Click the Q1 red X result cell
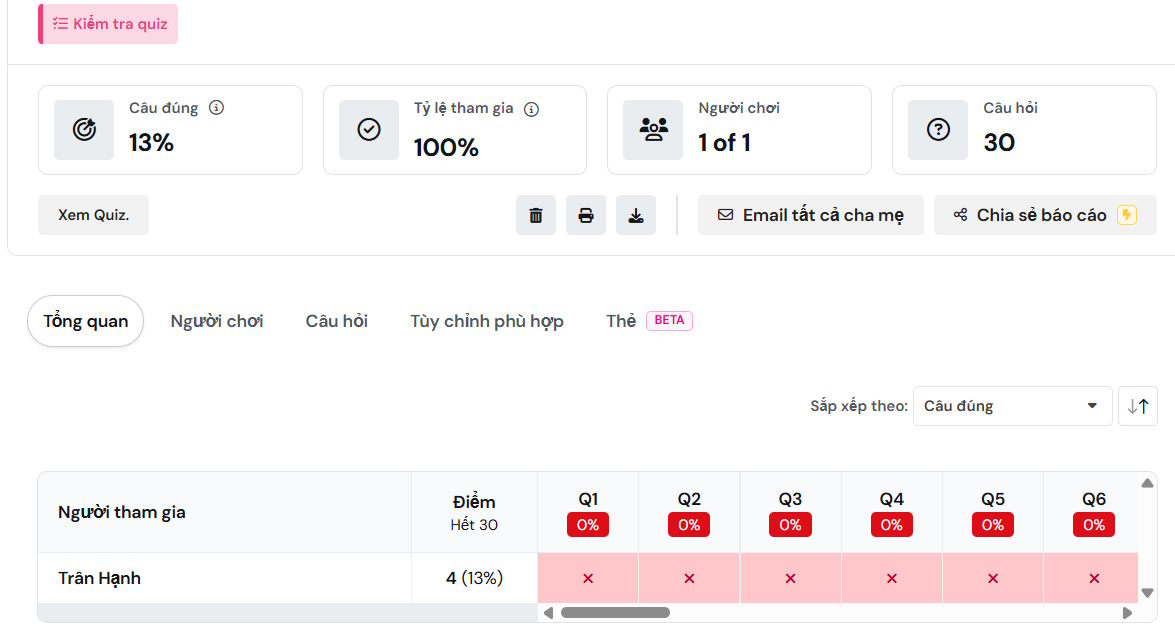Screen dimensions: 1175x625 (588, 578)
